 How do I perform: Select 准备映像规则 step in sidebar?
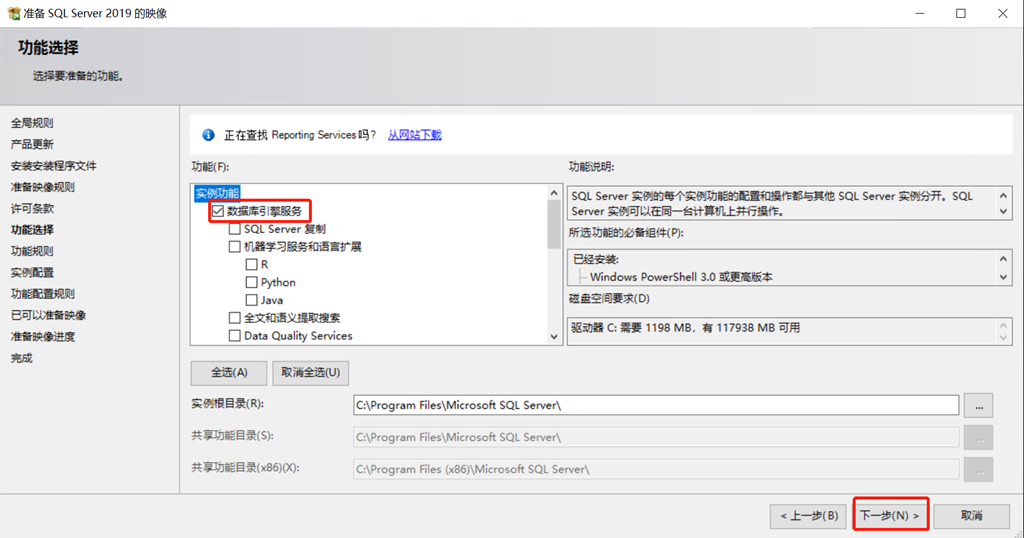click(42, 187)
